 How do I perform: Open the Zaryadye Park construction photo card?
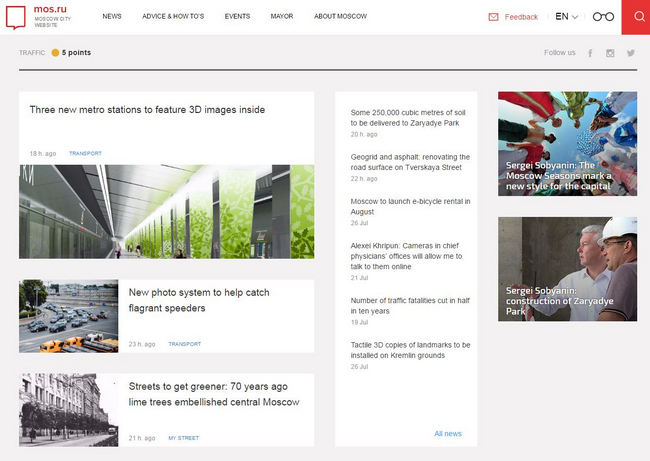click(567, 269)
